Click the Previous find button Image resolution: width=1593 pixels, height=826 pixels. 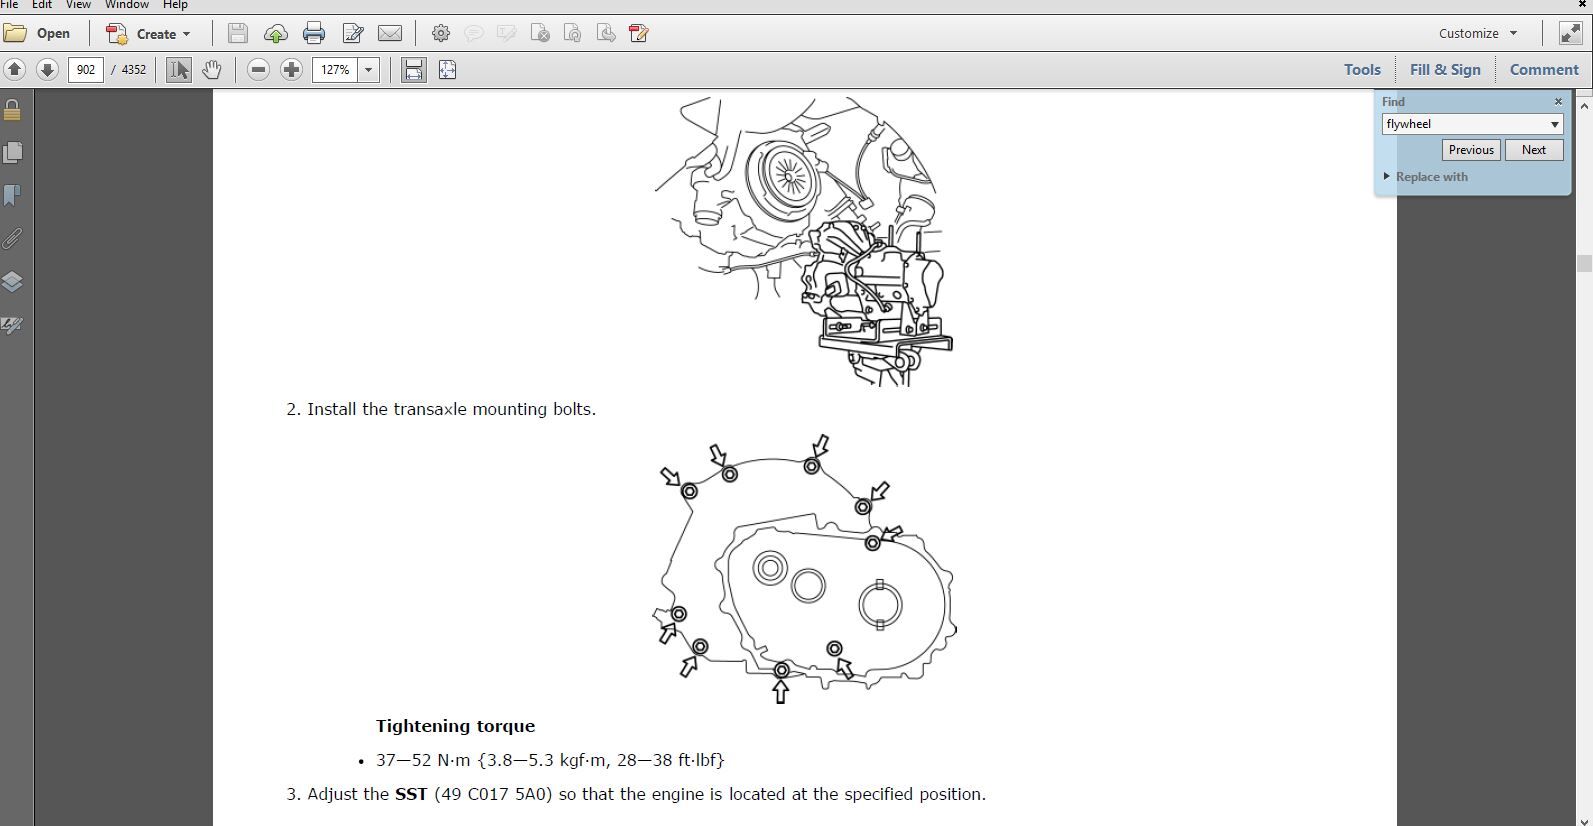click(1470, 150)
